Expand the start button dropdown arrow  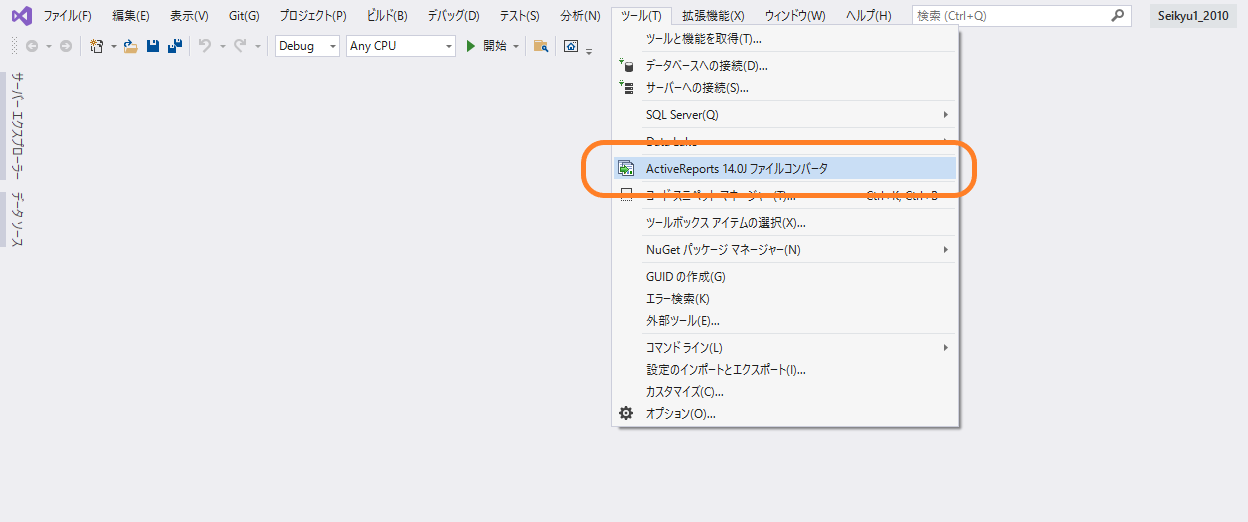[516, 46]
